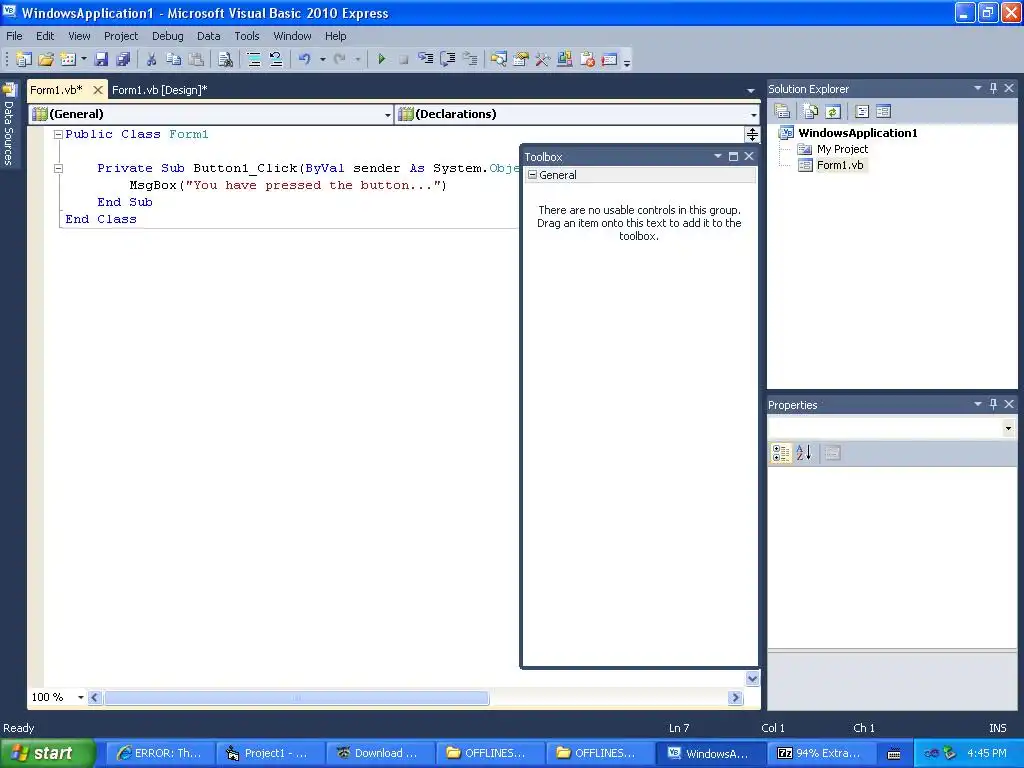This screenshot has width=1024, height=768.
Task: Click the Save All stacked disks icon
Action: [x=123, y=59]
